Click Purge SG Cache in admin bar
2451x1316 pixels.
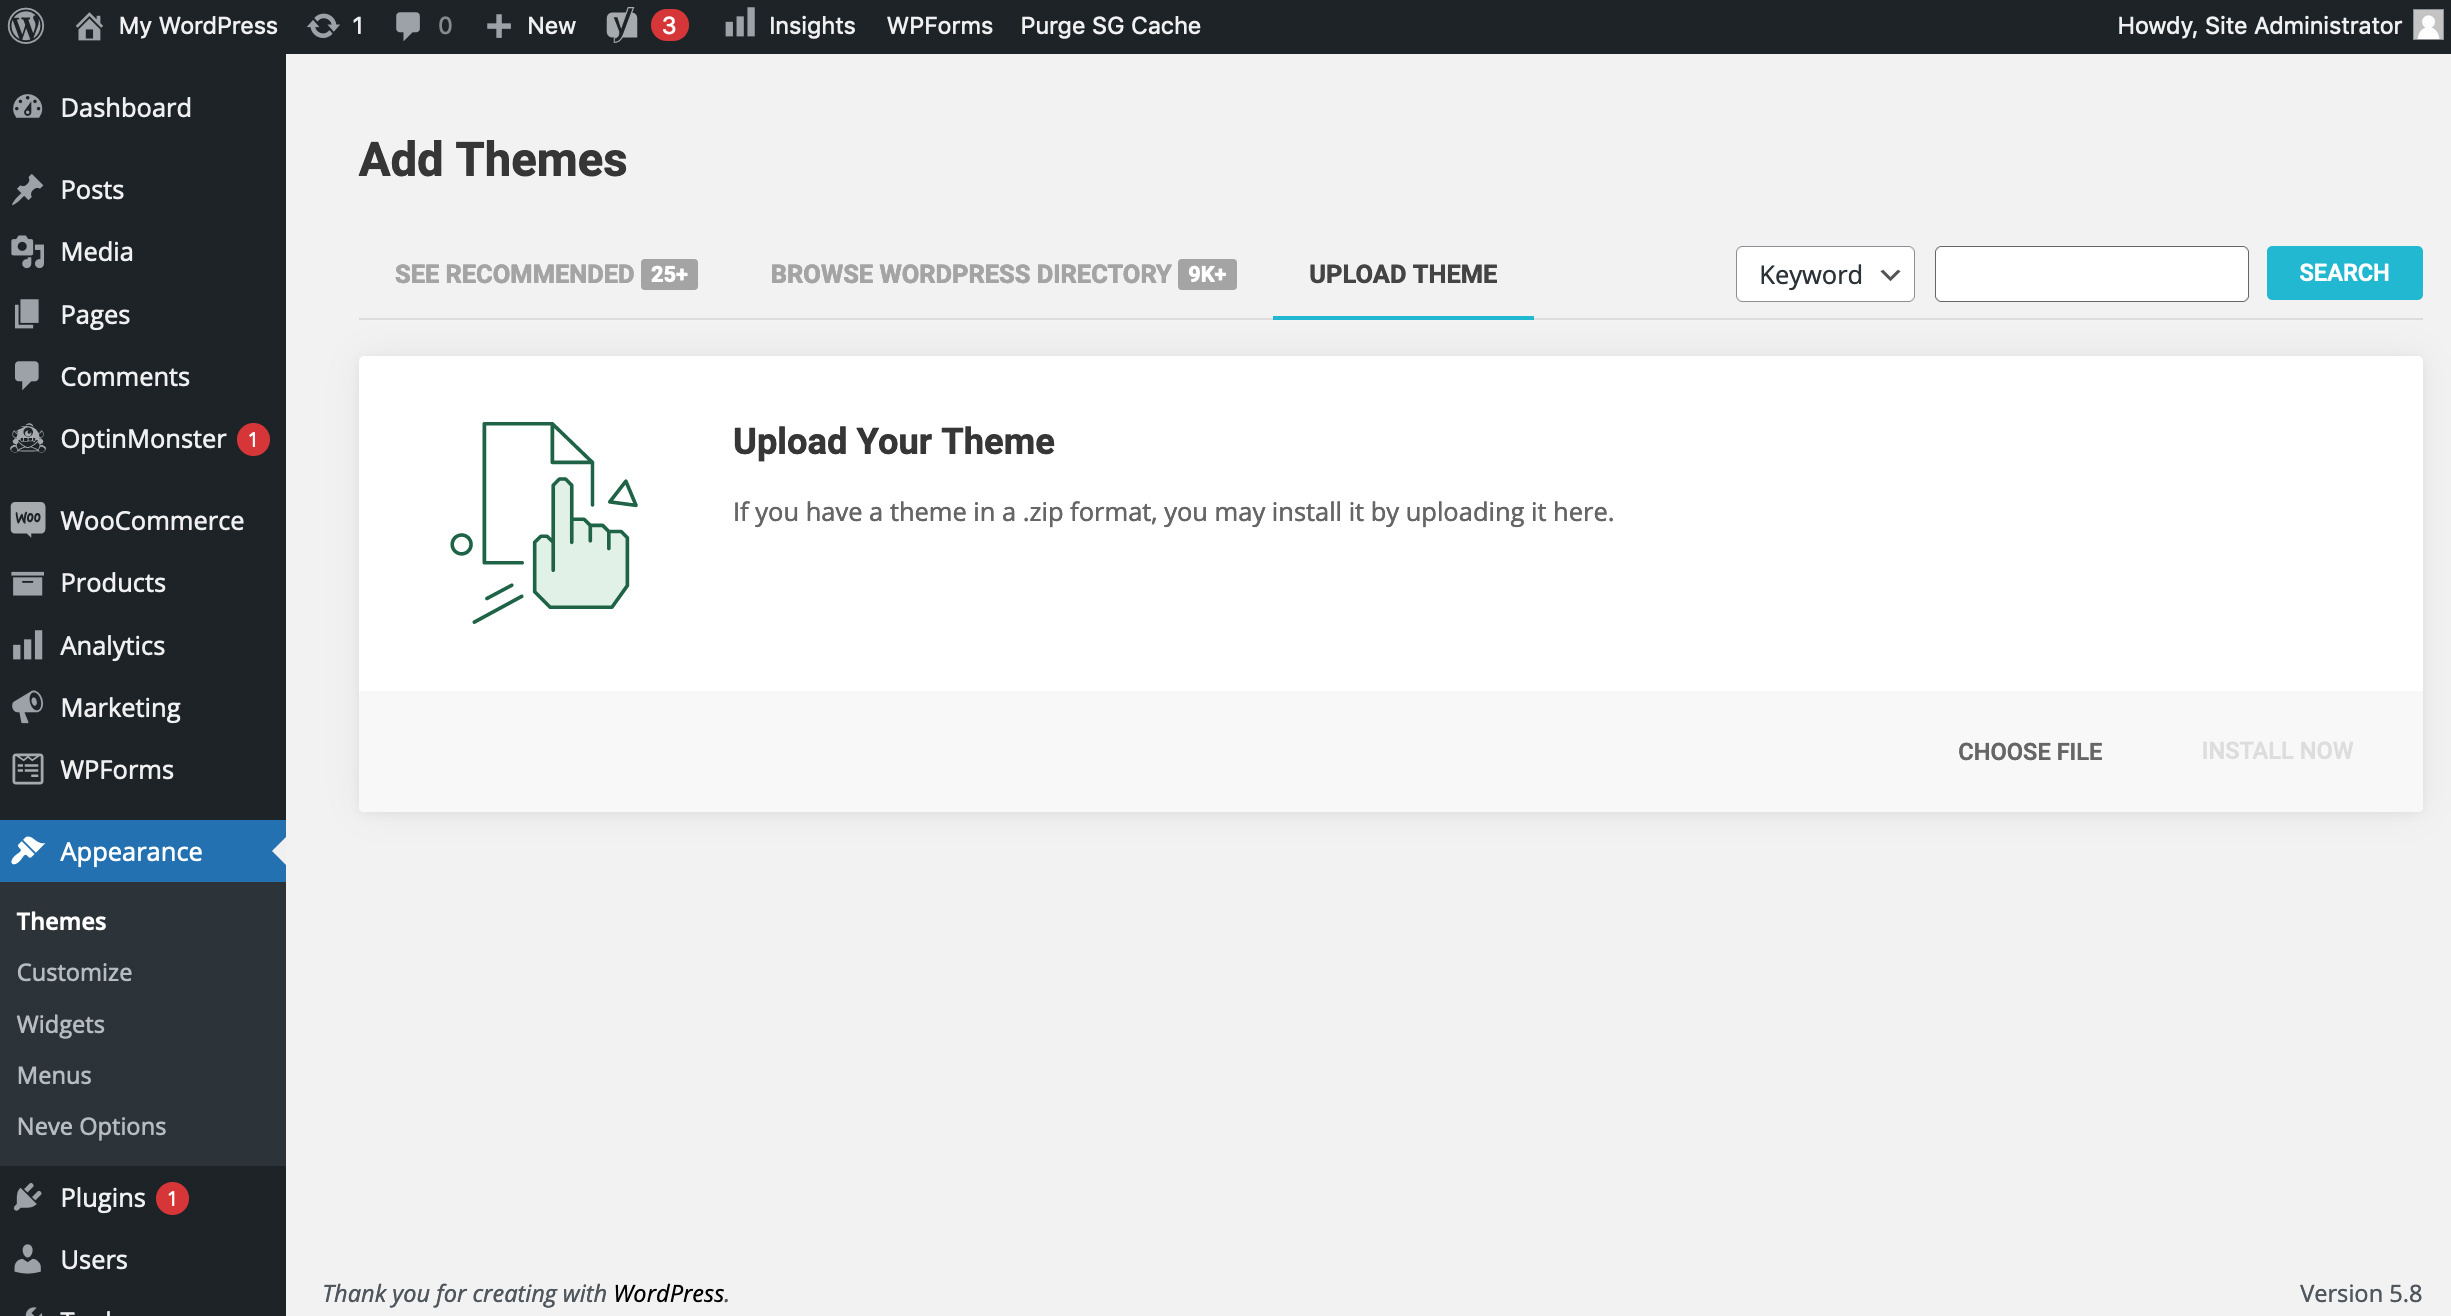coord(1110,25)
